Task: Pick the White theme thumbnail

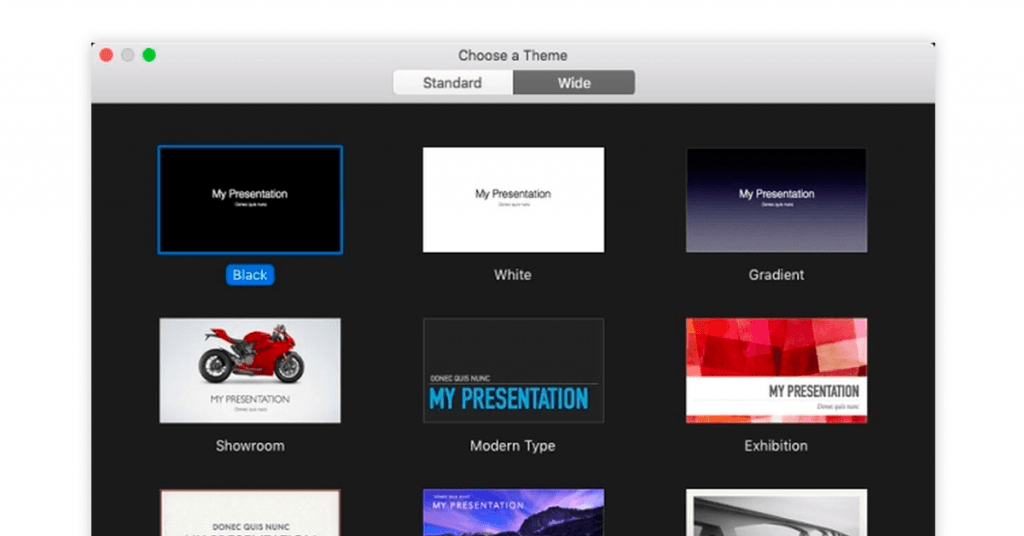Action: (513, 200)
